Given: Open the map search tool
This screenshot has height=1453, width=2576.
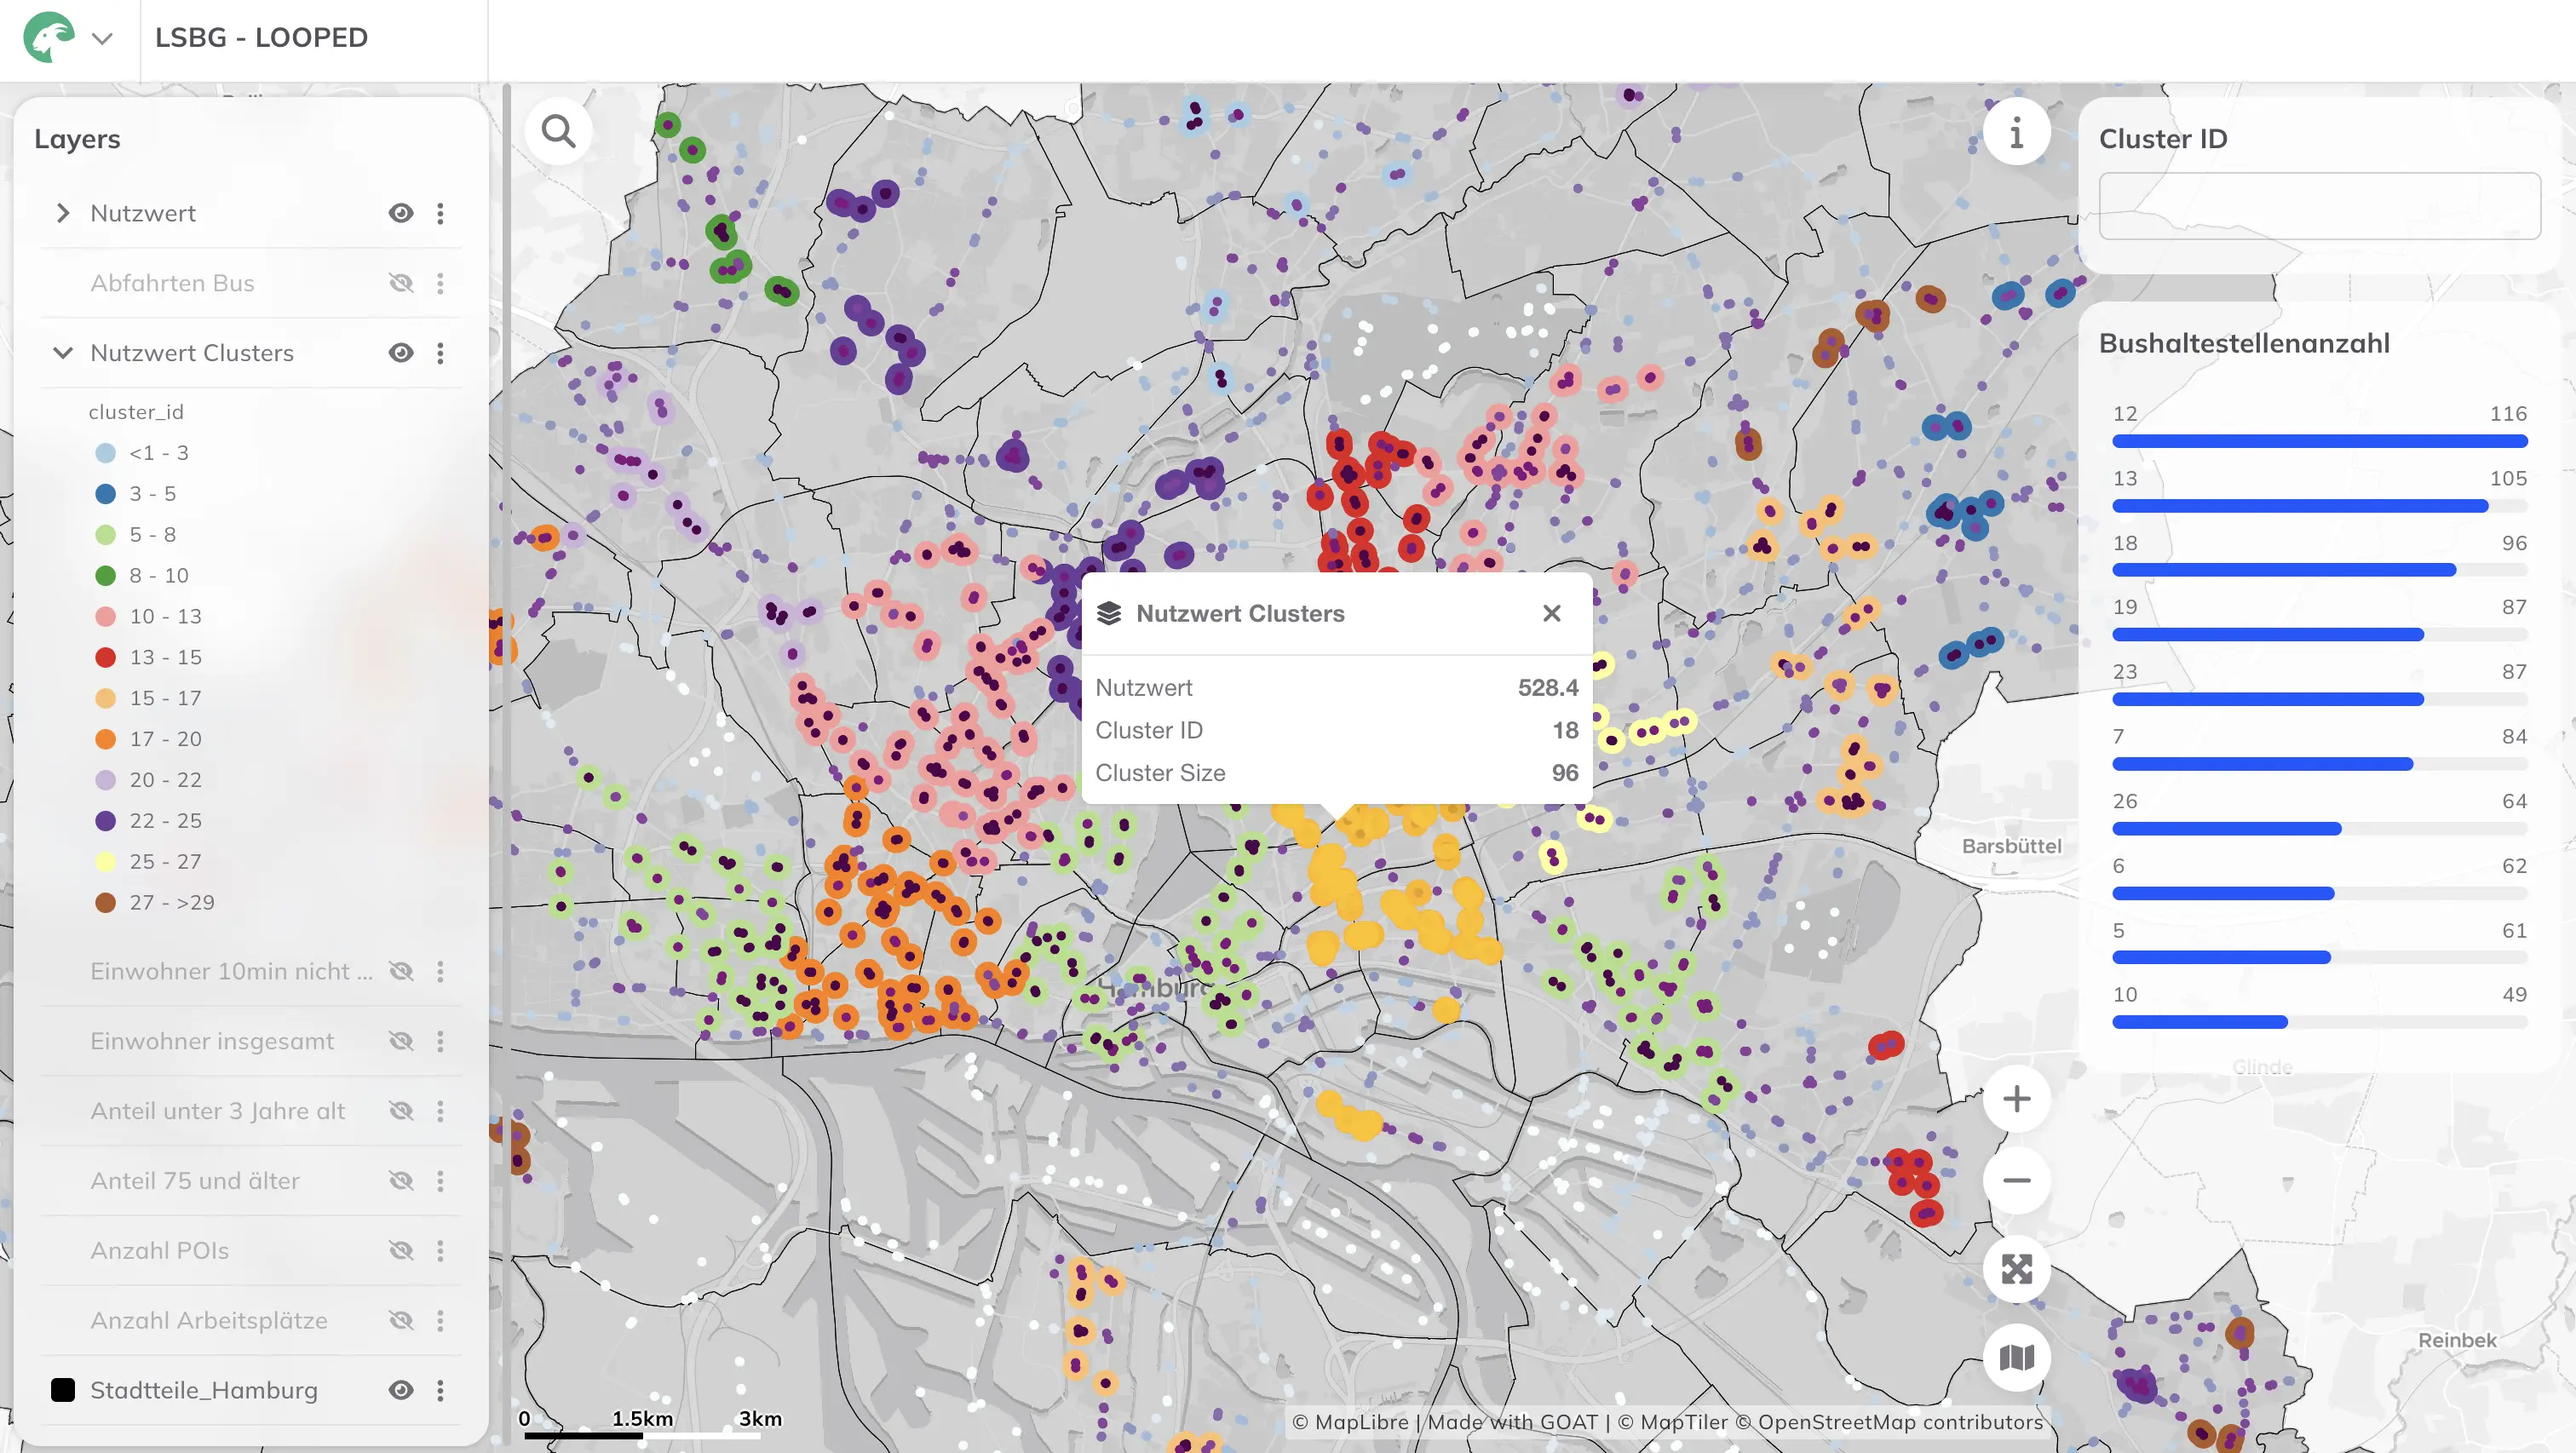Looking at the screenshot, I should (558, 130).
